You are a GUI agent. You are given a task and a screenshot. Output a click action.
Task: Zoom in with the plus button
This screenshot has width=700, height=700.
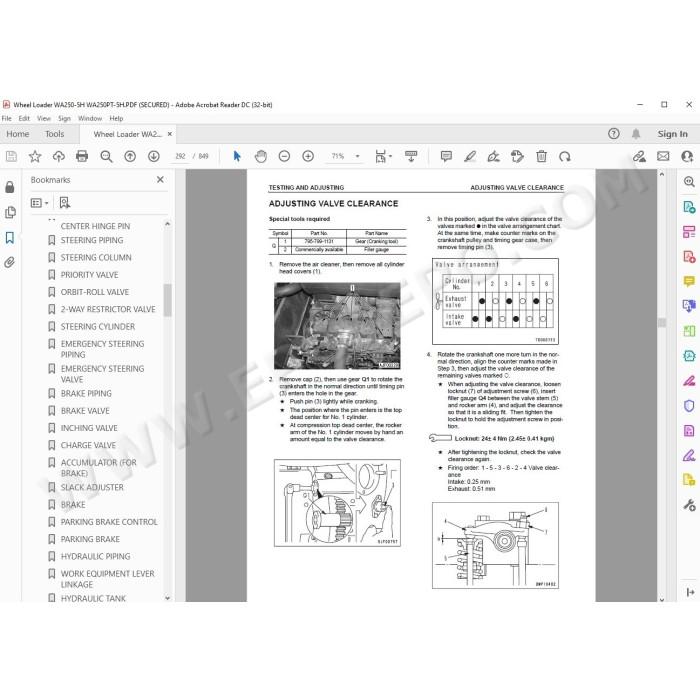(308, 156)
